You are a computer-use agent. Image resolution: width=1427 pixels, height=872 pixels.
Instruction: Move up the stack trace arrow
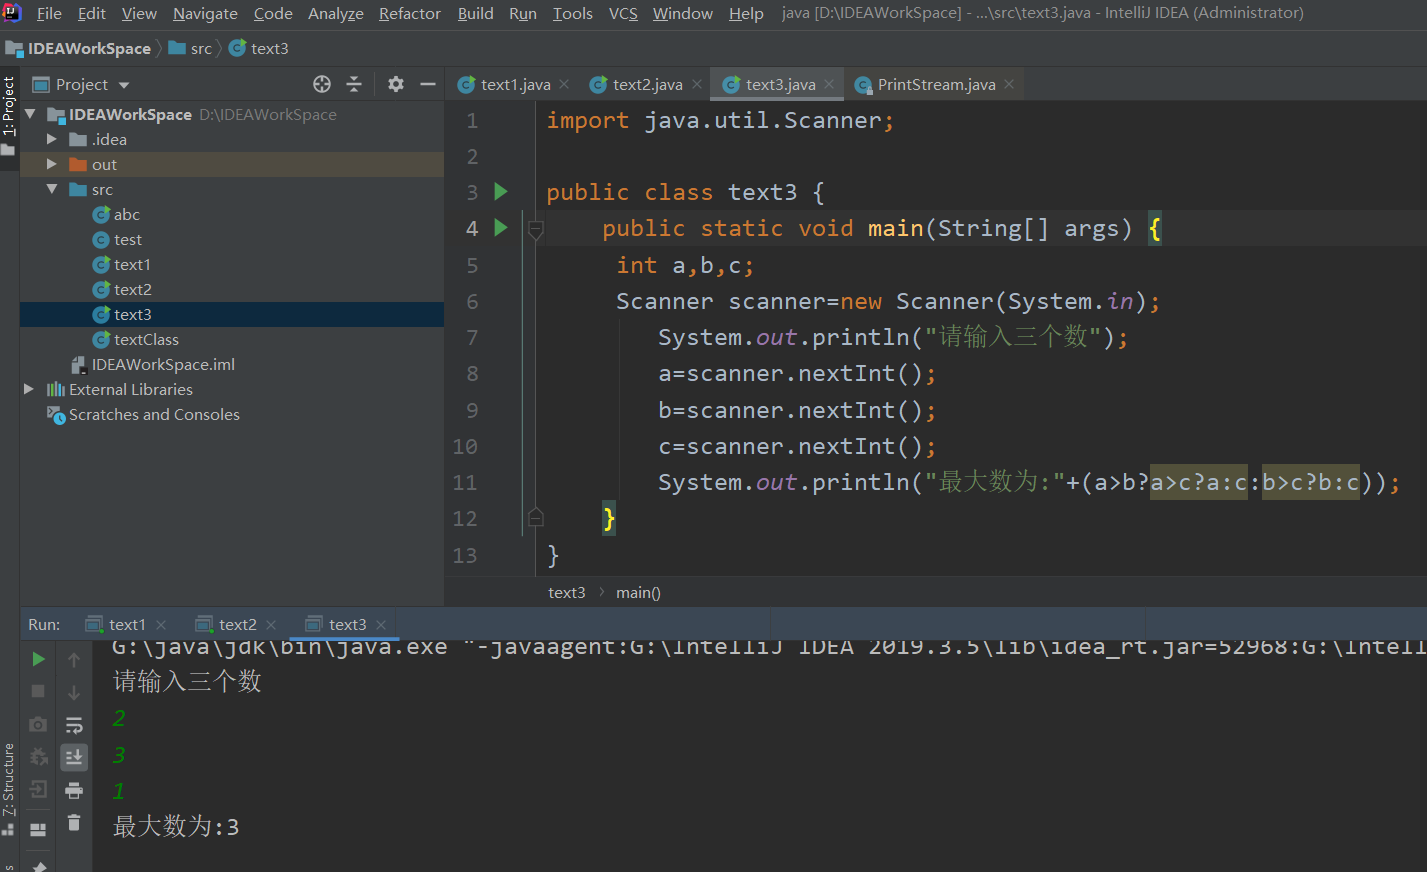point(74,659)
